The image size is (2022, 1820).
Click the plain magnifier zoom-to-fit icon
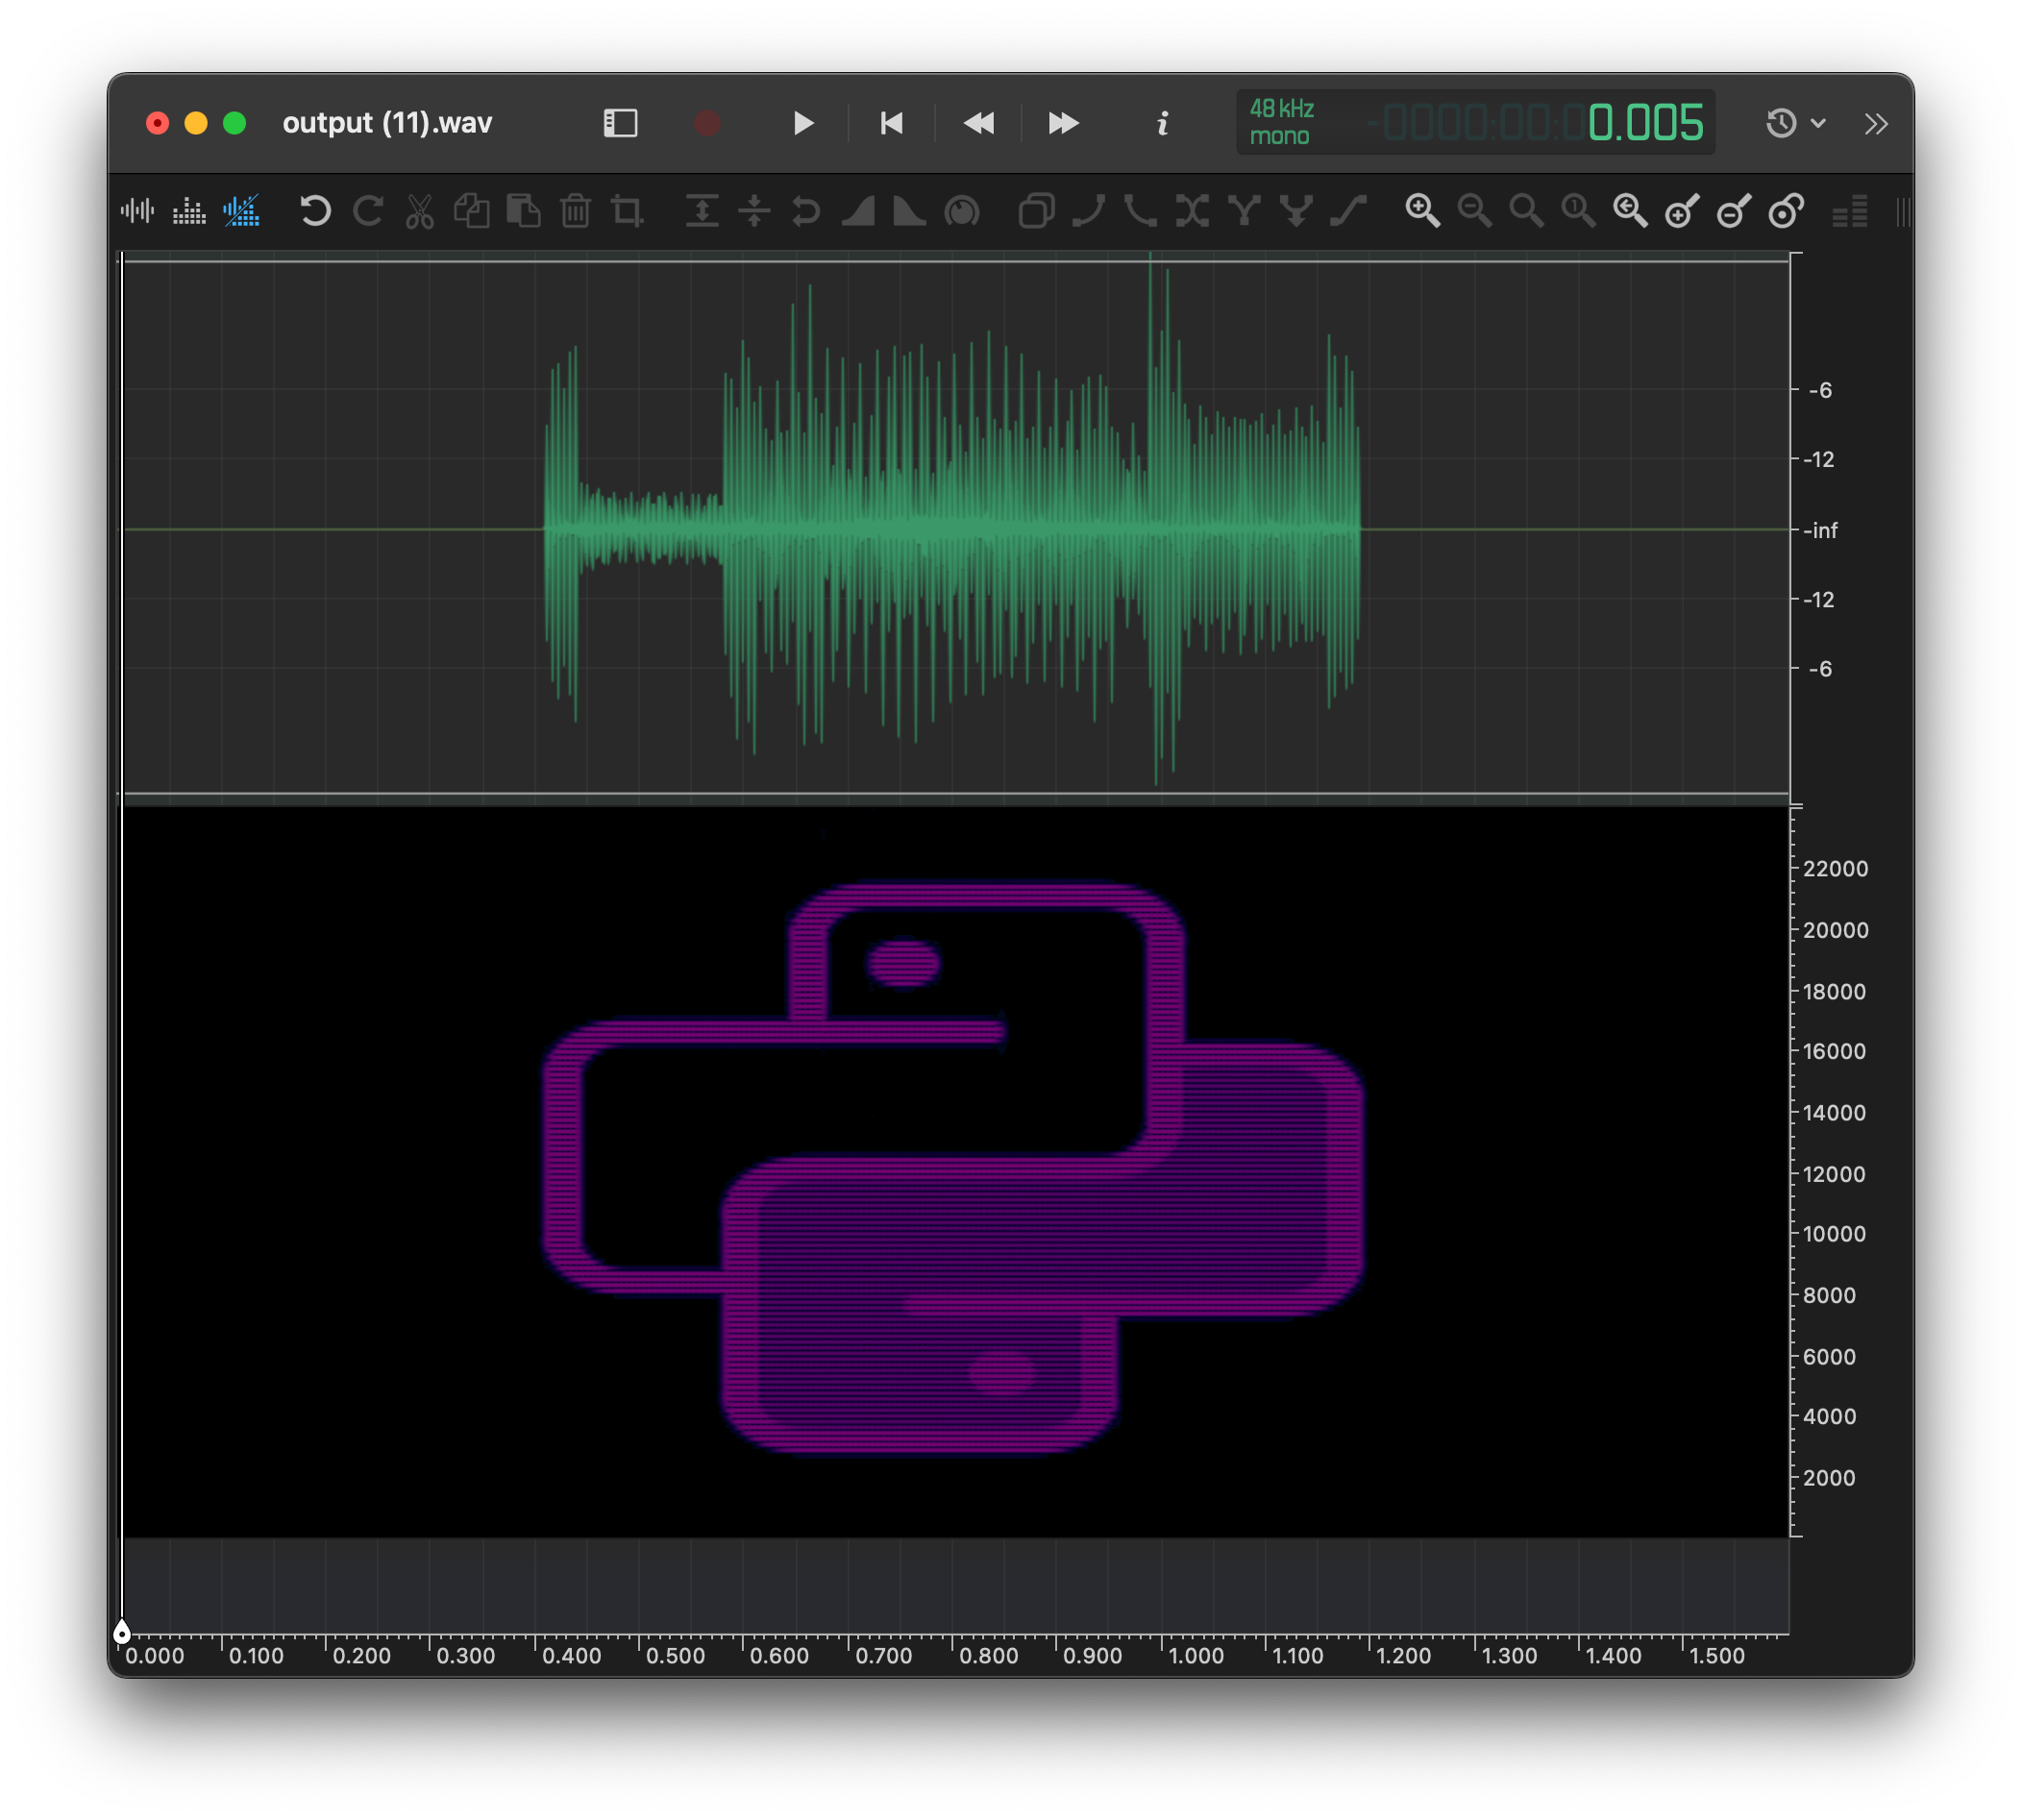point(1526,211)
